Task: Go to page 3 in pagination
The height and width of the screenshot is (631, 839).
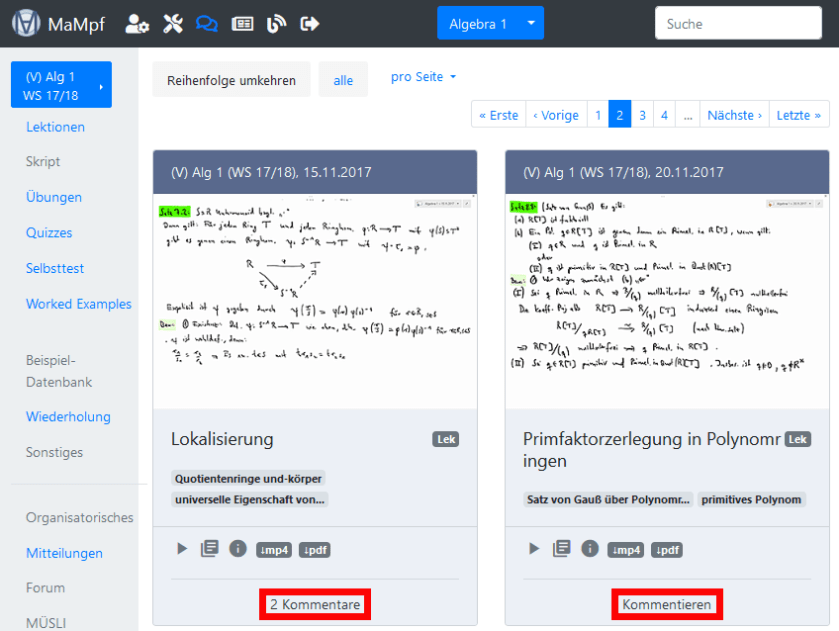Action: click(642, 115)
